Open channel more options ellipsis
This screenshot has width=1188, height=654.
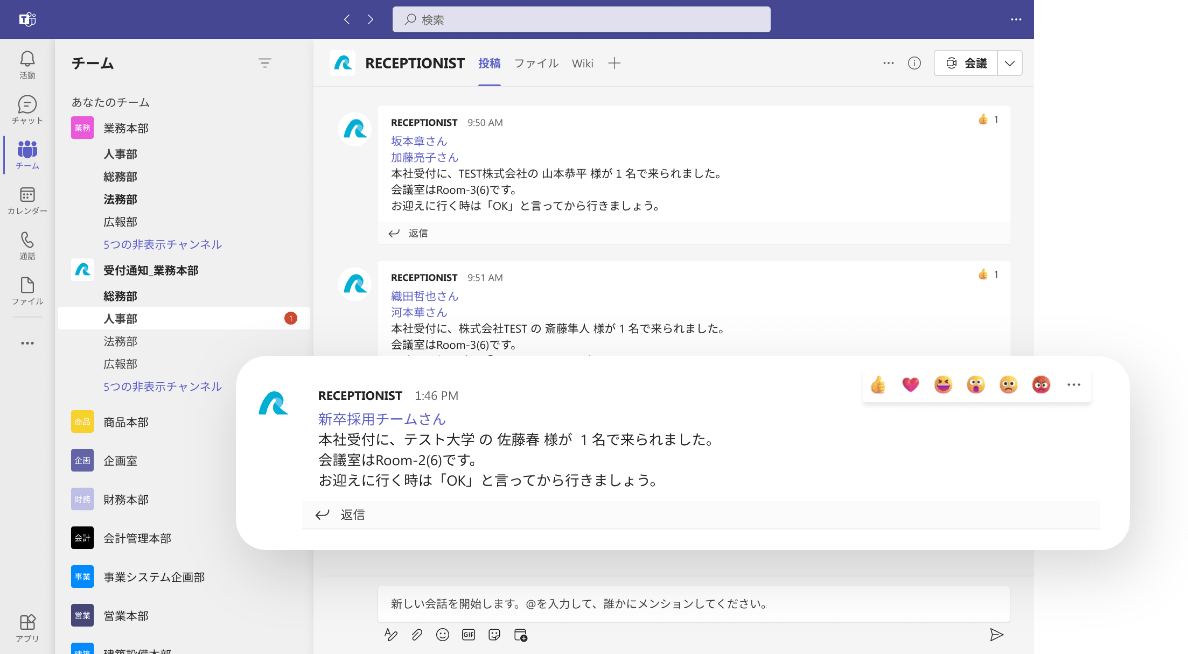[x=889, y=63]
